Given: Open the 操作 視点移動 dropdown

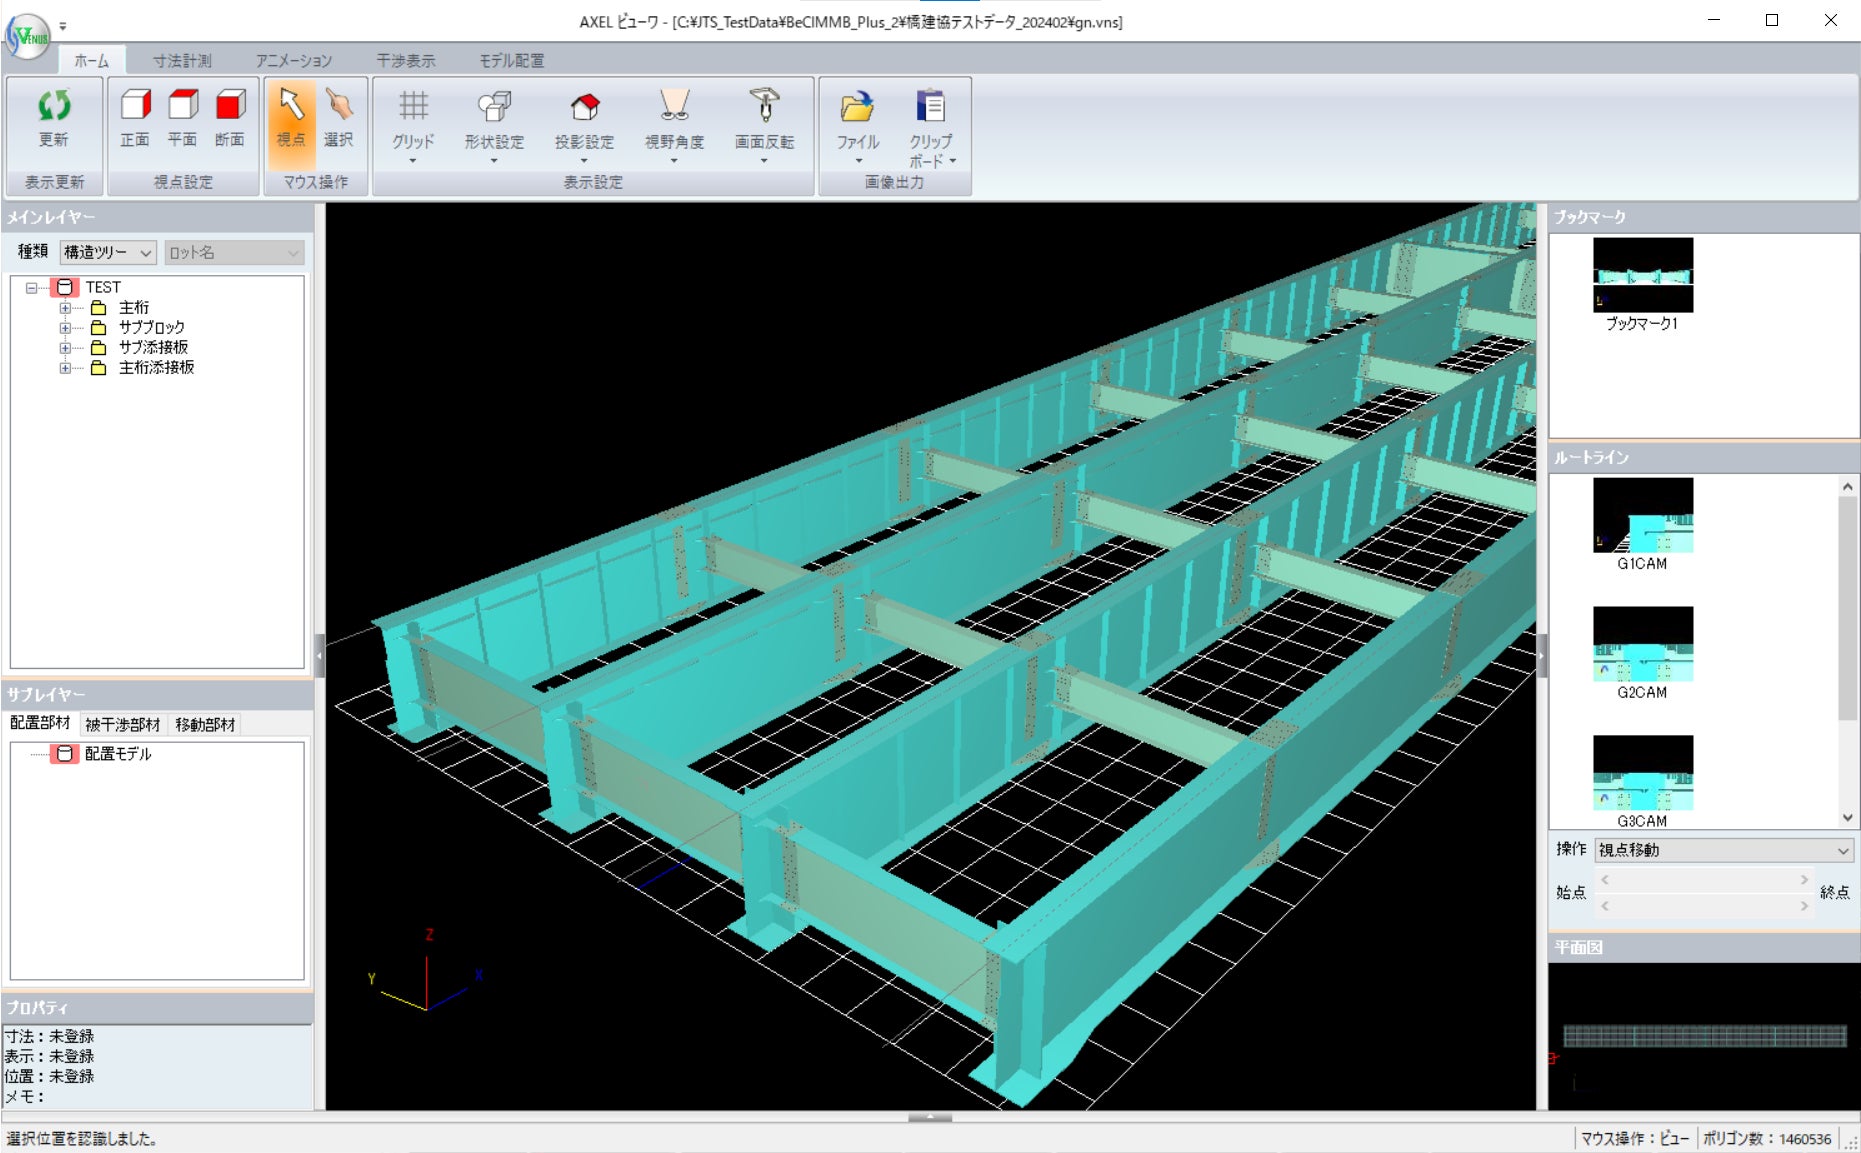Looking at the screenshot, I should [1723, 850].
